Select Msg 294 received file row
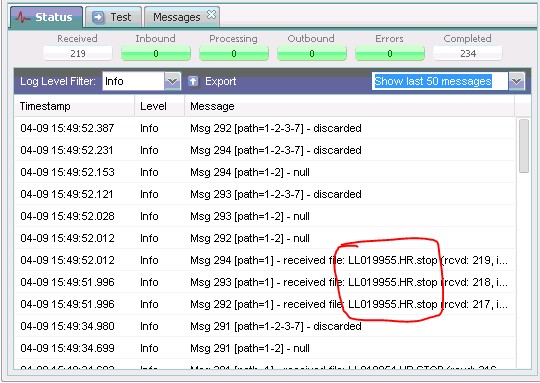The width and height of the screenshot is (540, 383). 264,260
